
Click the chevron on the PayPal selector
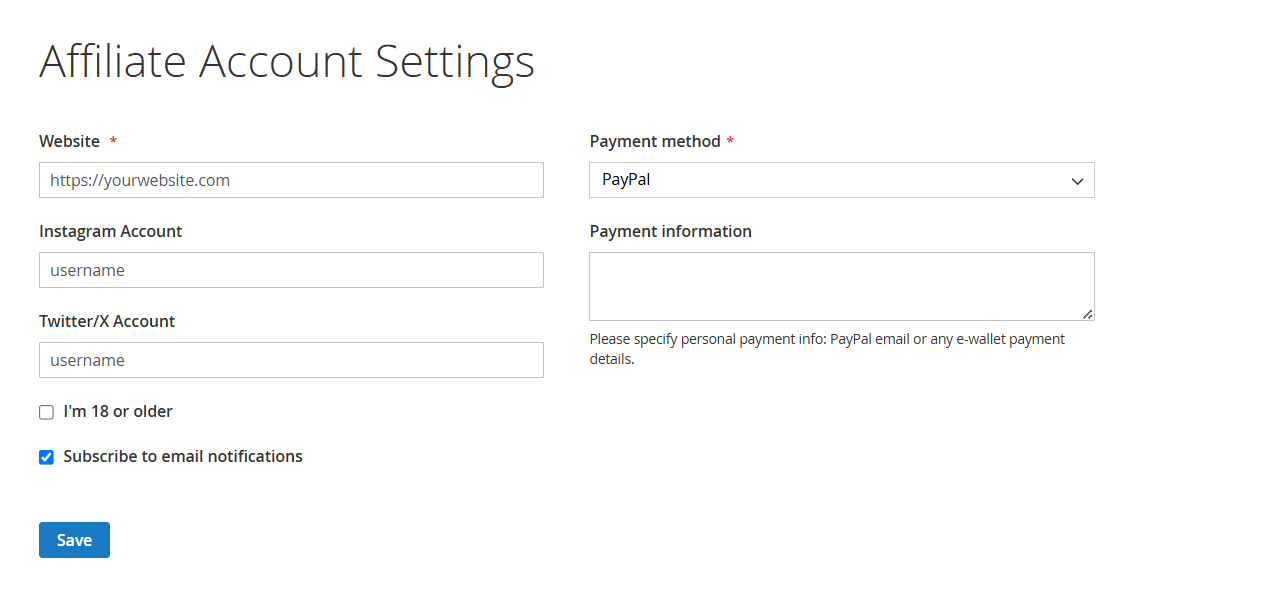(1077, 181)
